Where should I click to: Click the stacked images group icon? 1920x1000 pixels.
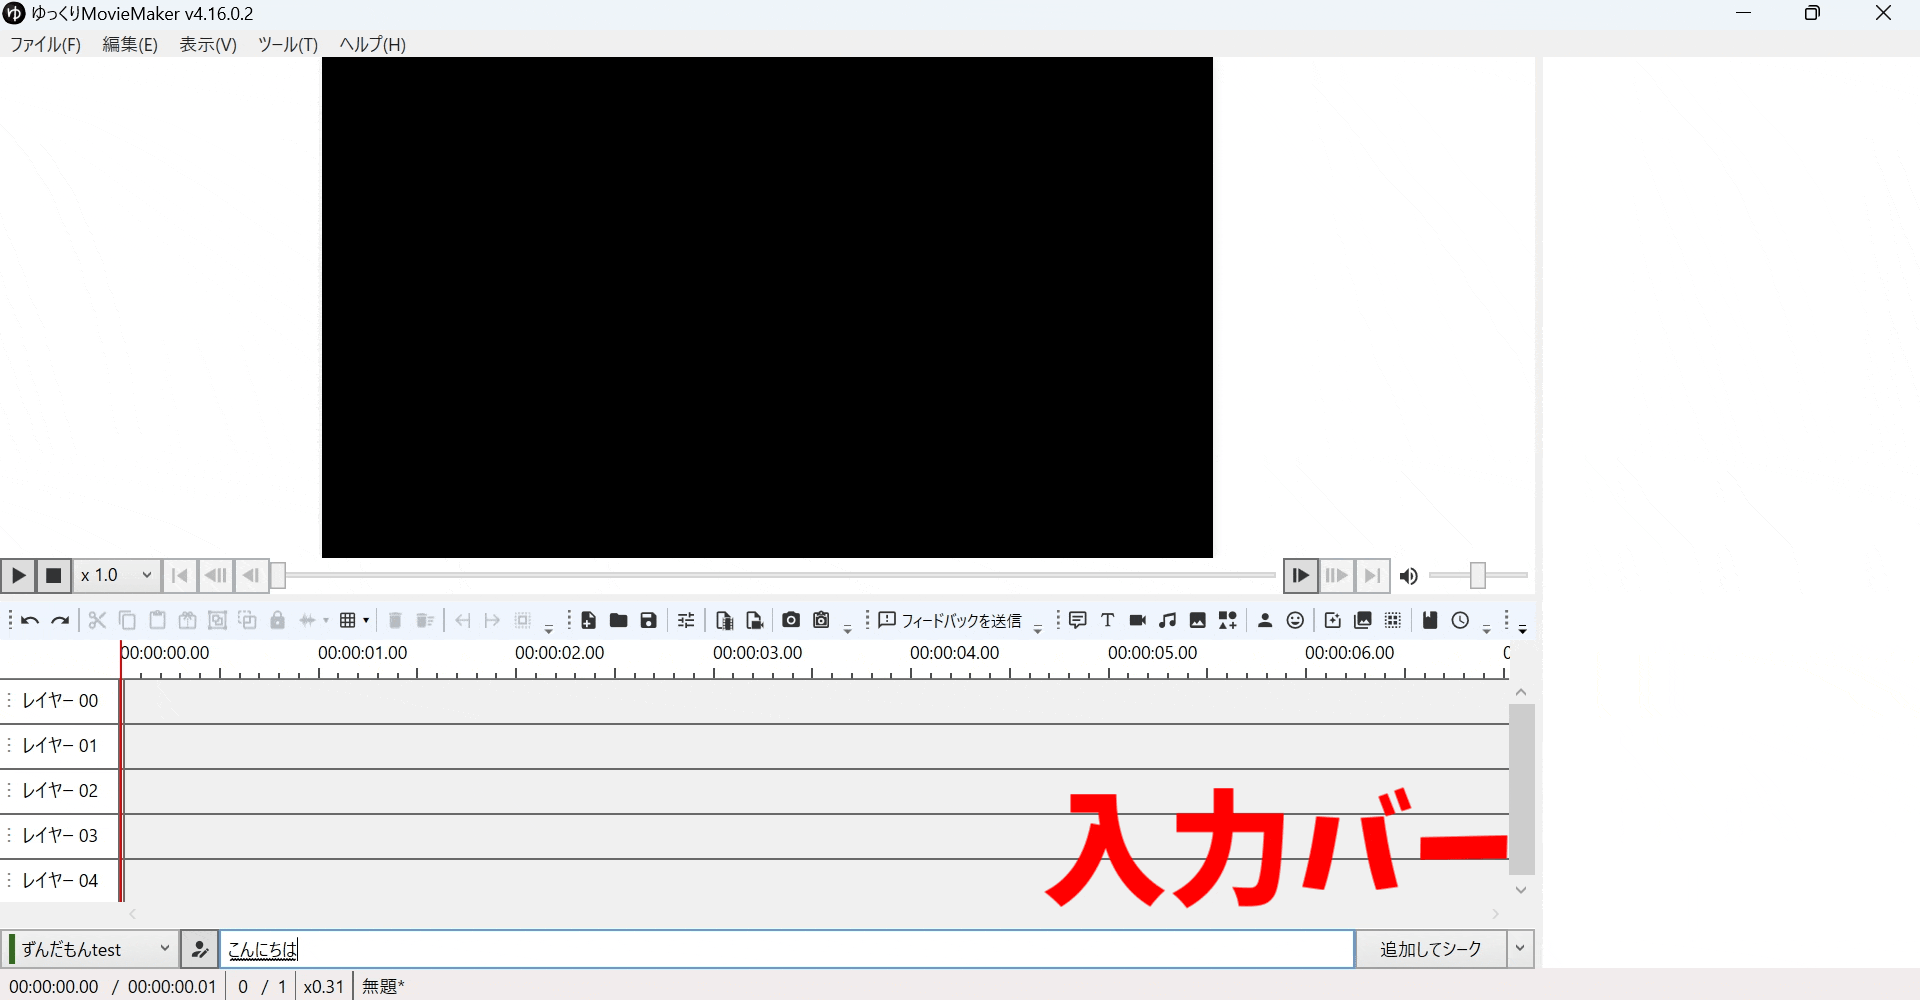tap(1362, 621)
